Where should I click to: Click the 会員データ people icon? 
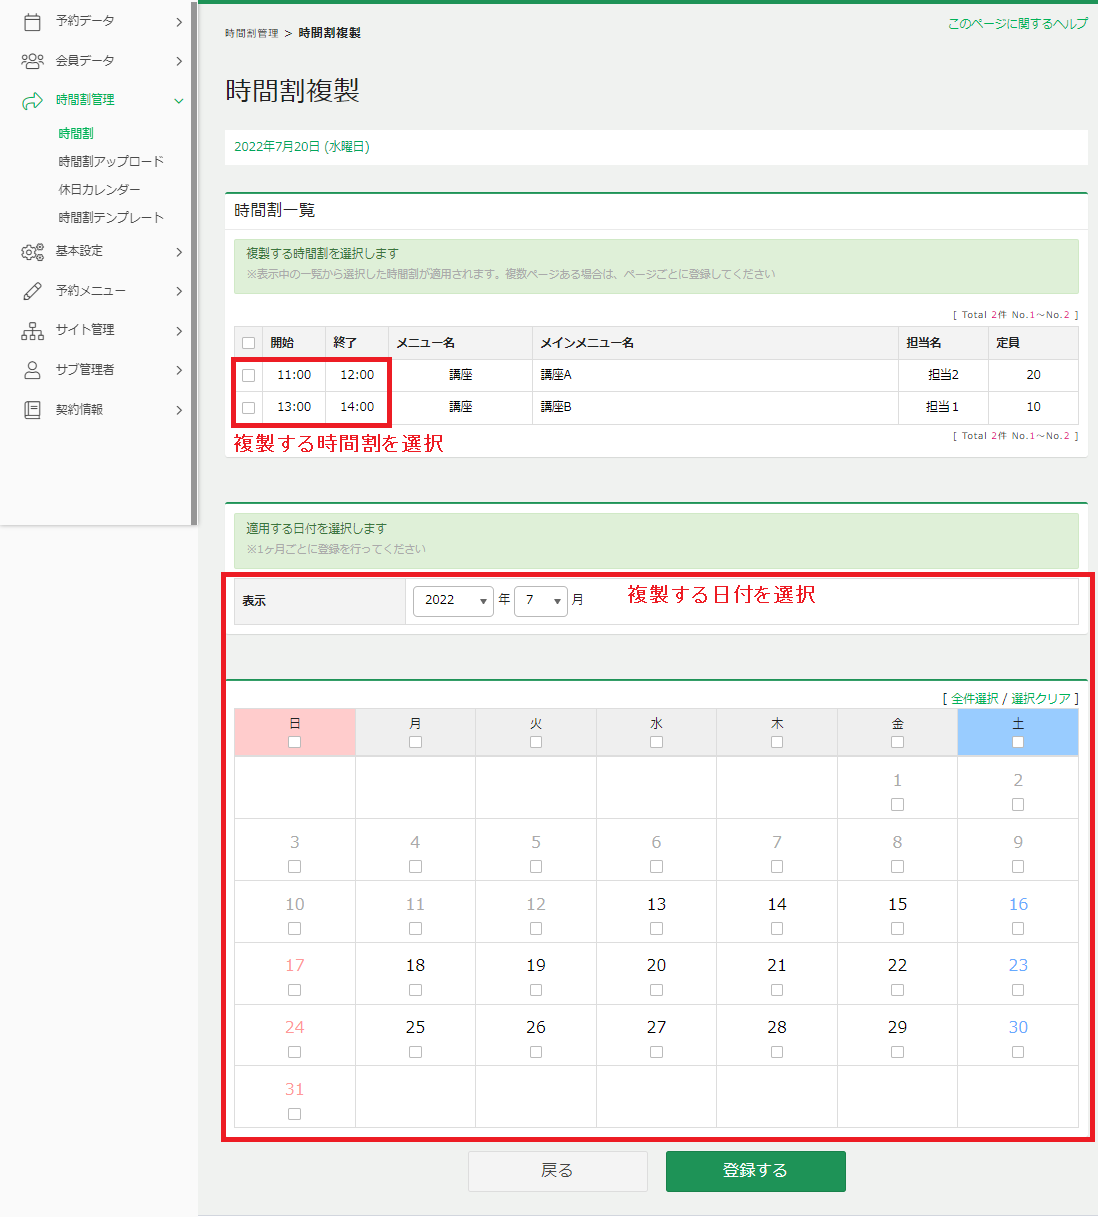tap(32, 61)
